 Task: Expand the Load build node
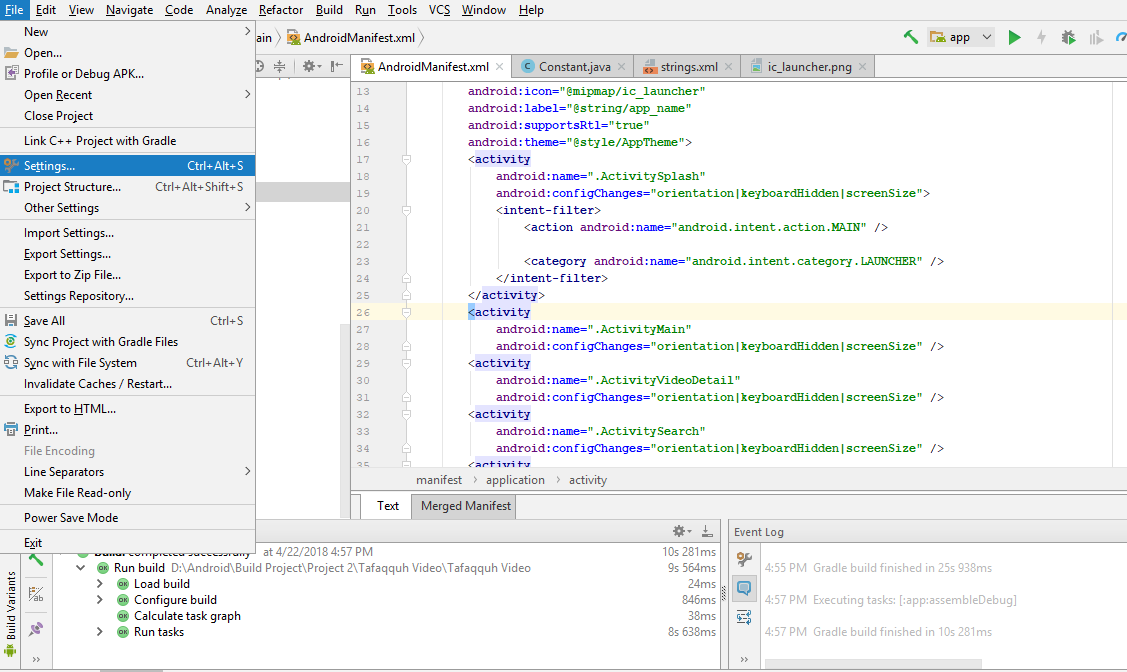[100, 584]
